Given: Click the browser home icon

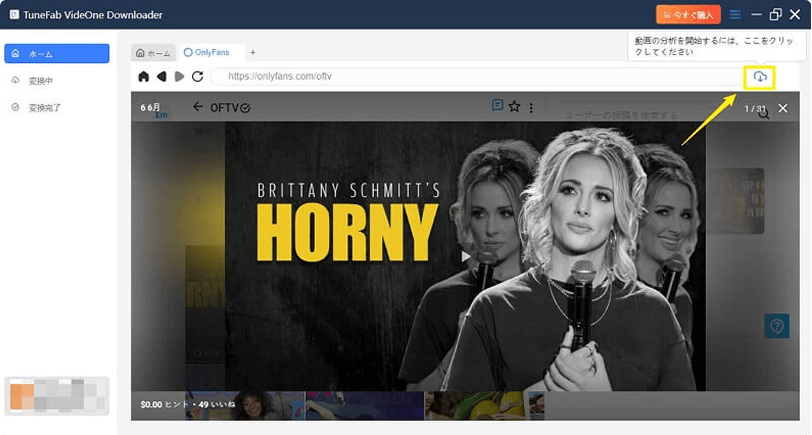Looking at the screenshot, I should click(x=144, y=76).
